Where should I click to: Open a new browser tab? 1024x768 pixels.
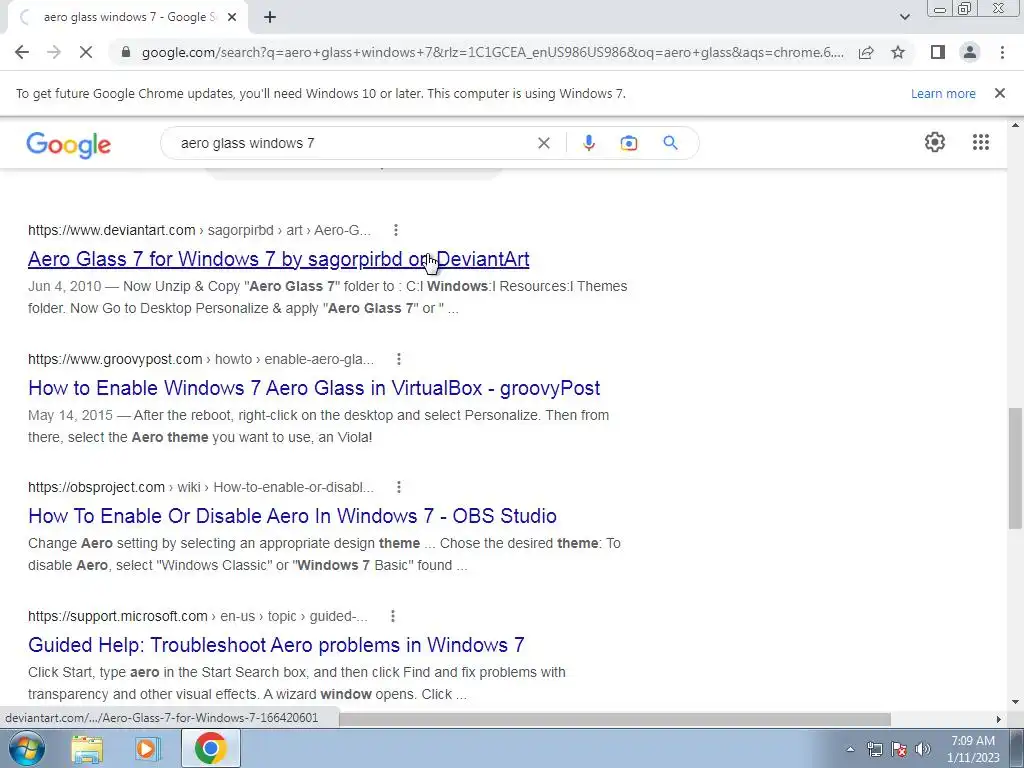pos(270,17)
